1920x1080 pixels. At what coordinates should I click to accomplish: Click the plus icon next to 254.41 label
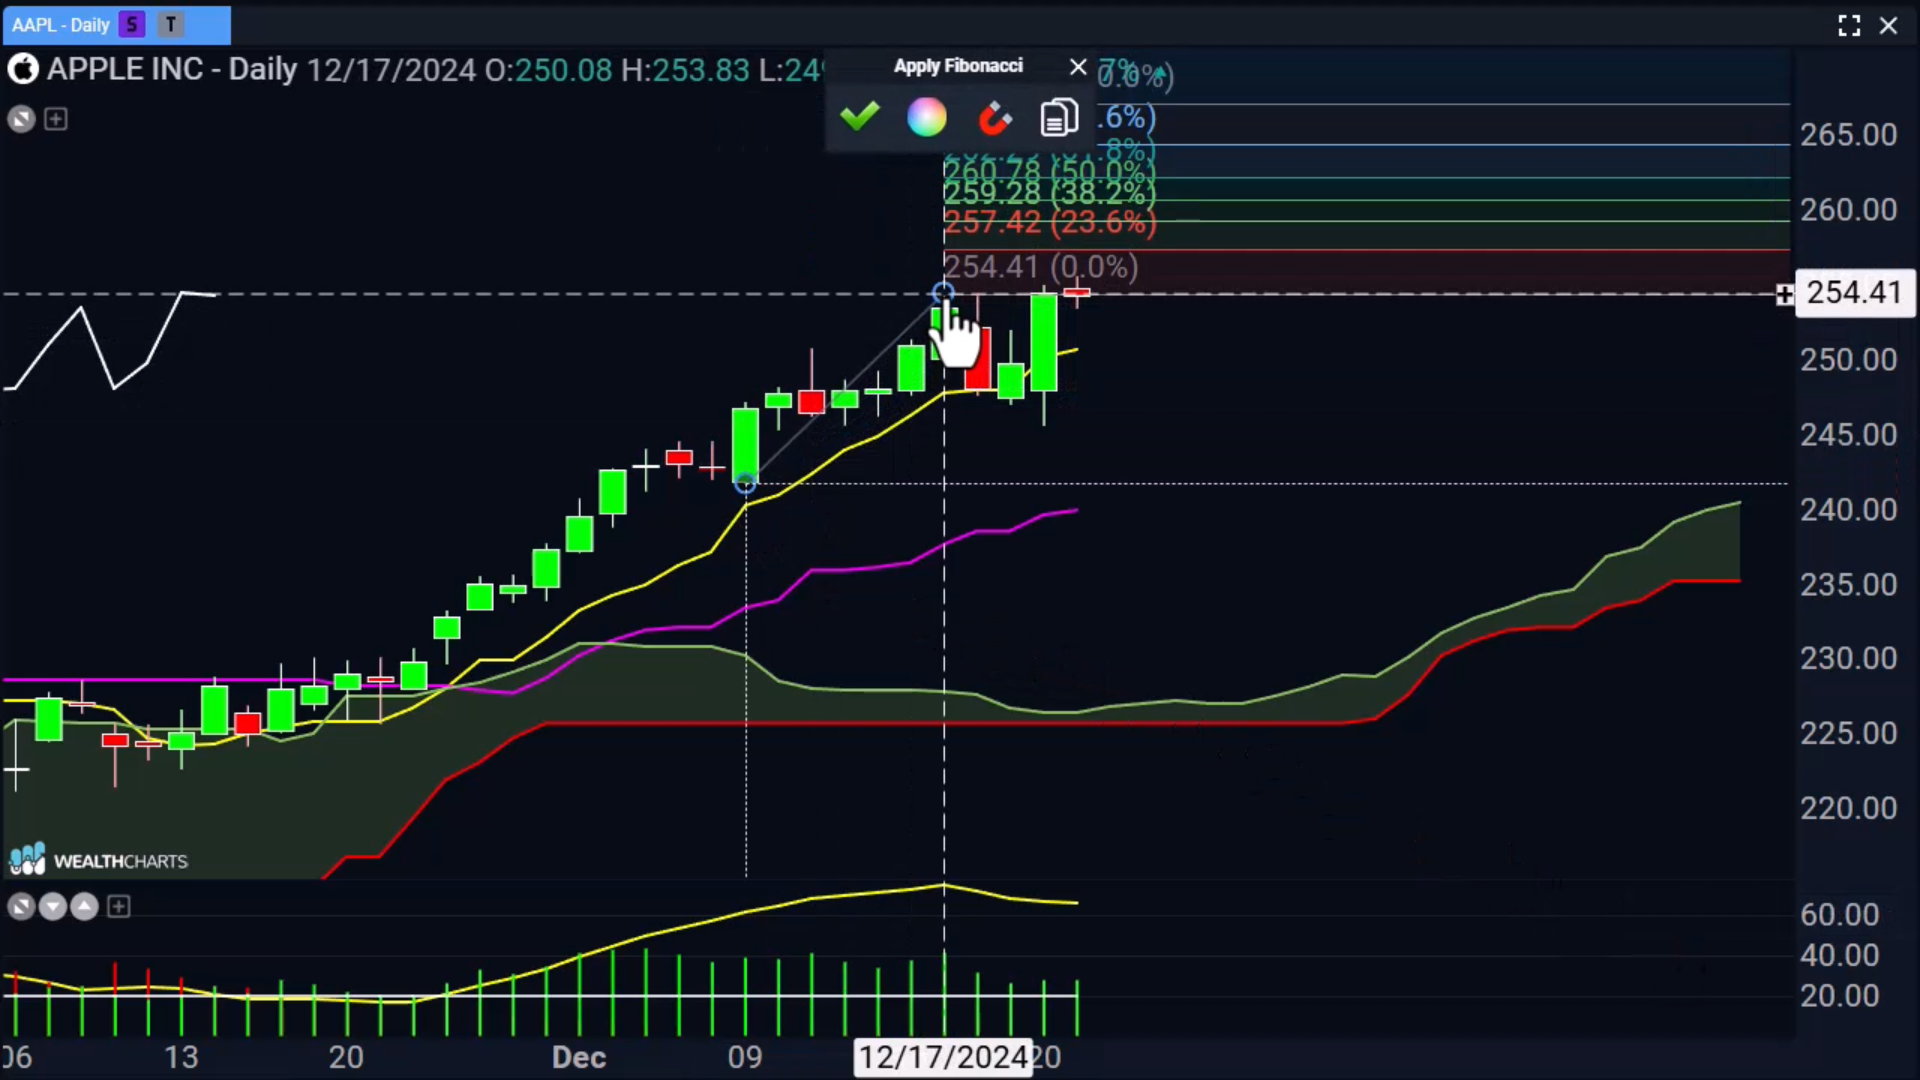tap(1784, 294)
